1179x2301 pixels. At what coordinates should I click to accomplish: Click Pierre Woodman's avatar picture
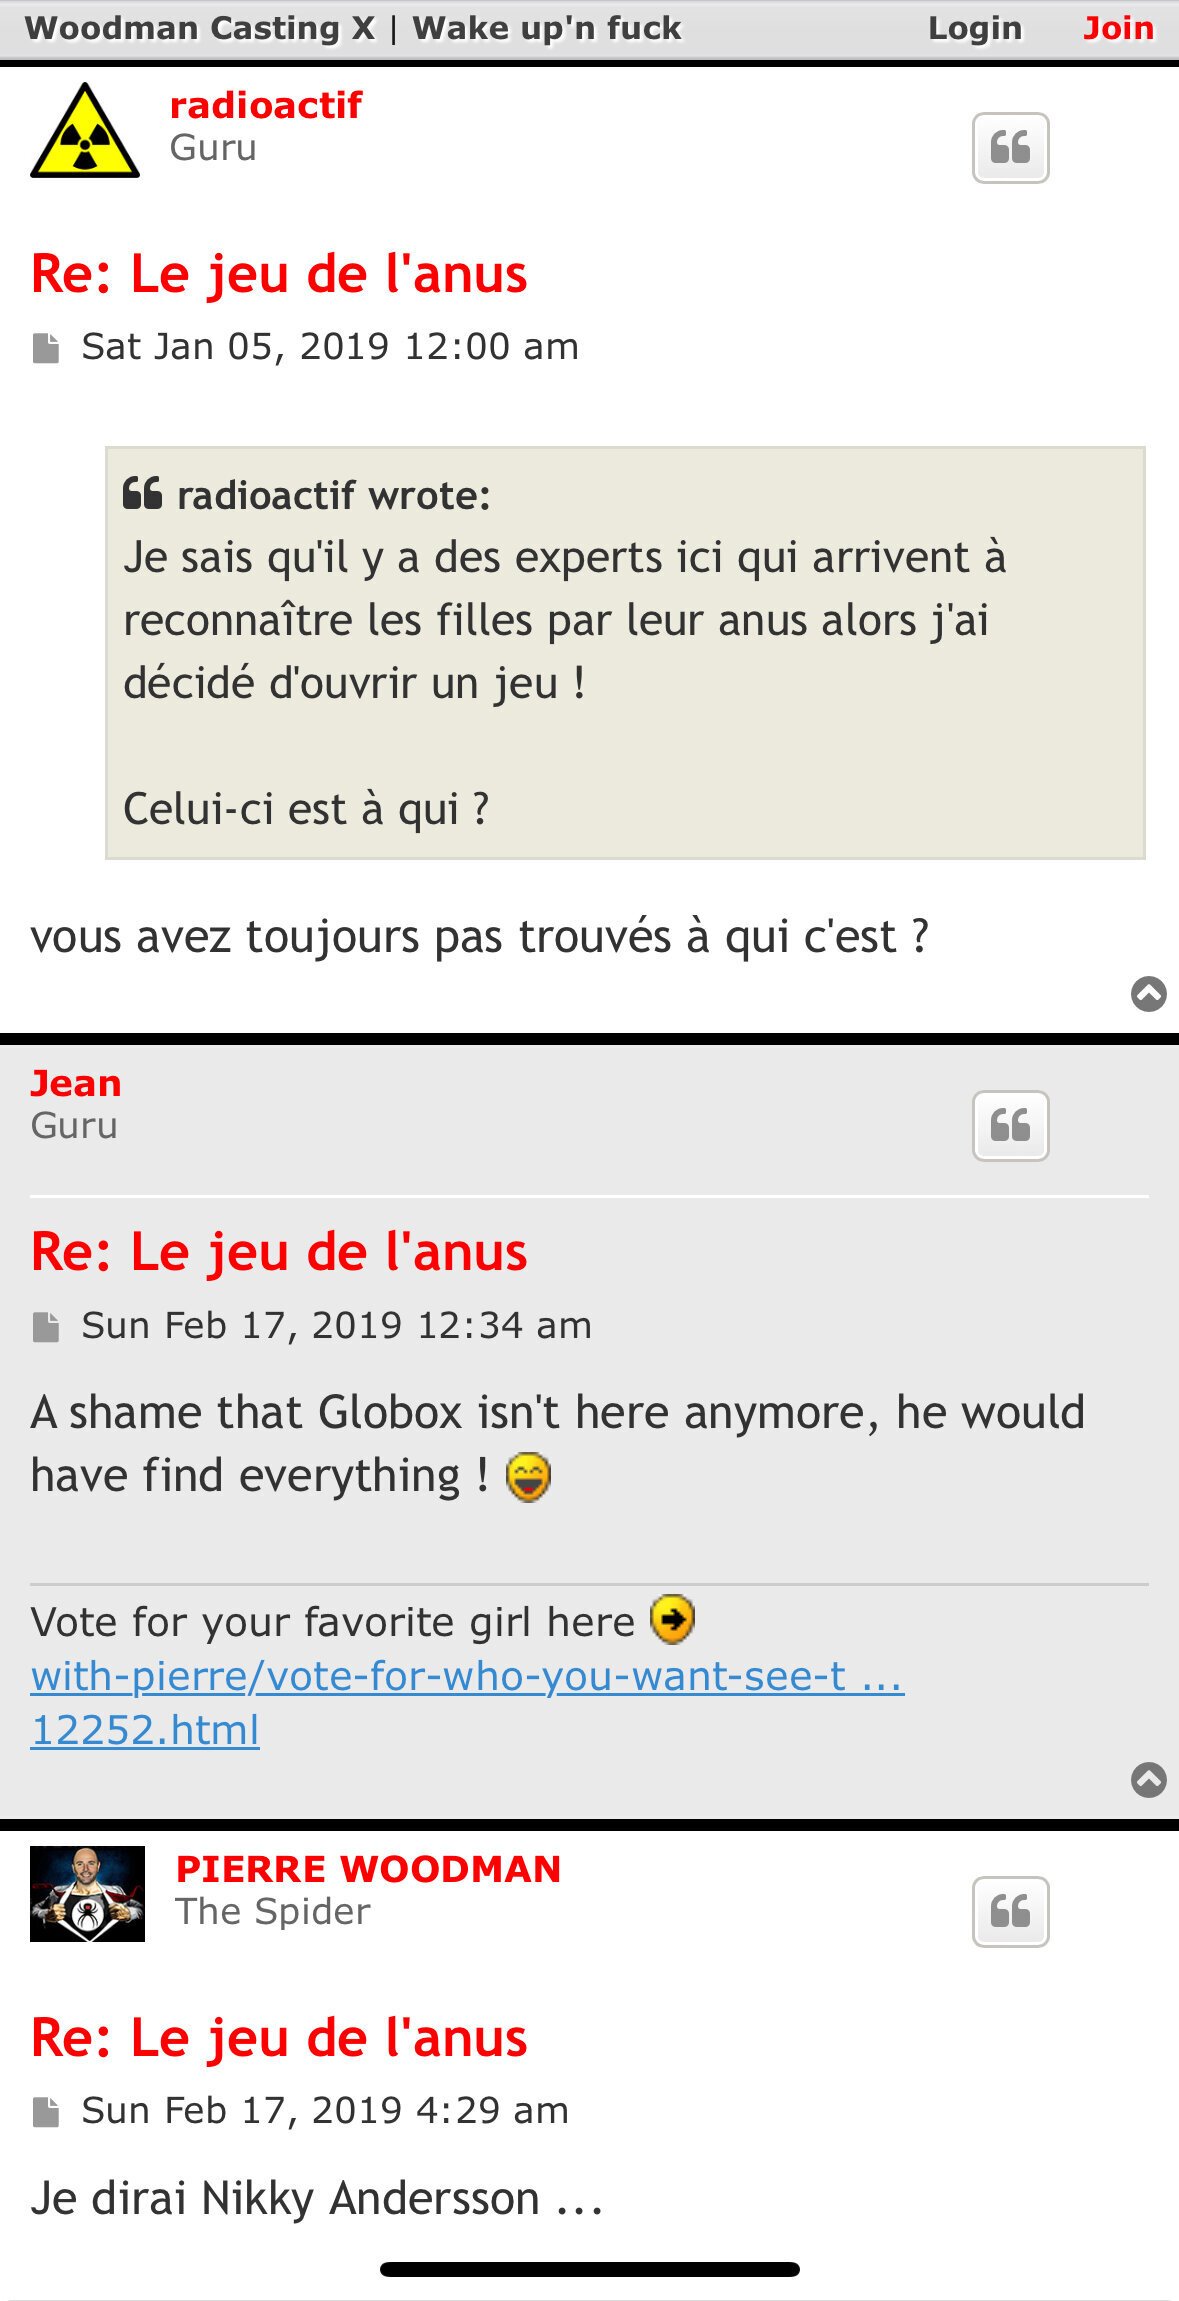(x=87, y=1893)
